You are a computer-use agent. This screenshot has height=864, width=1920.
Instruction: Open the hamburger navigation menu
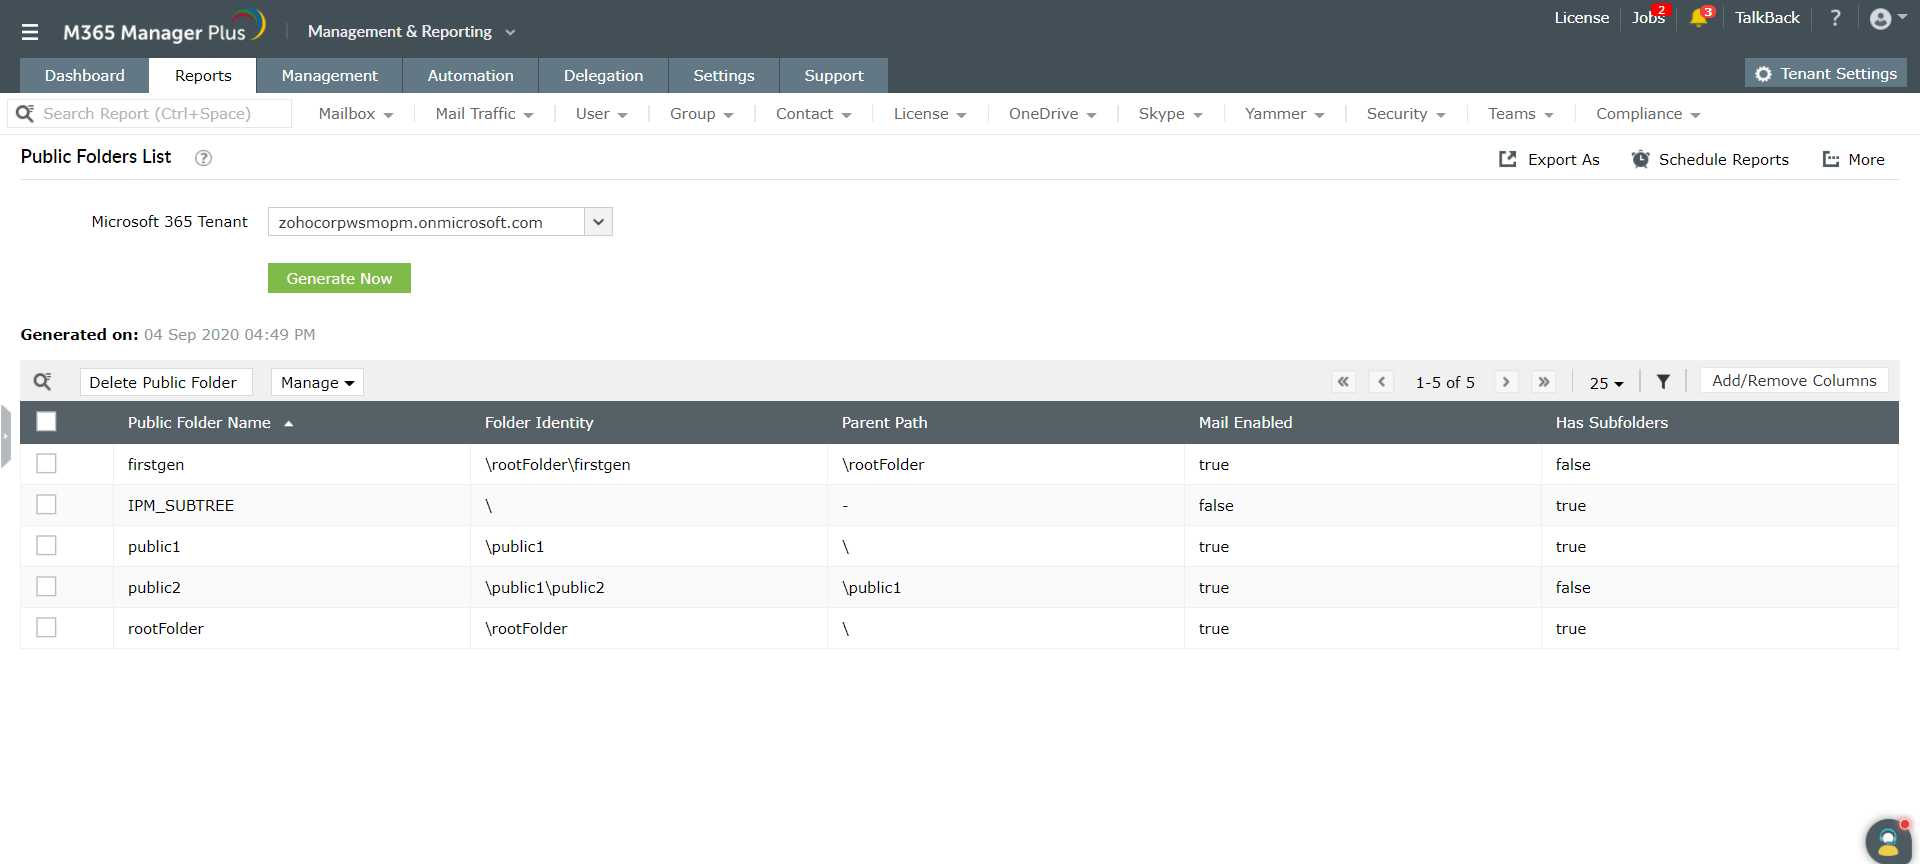pyautogui.click(x=30, y=32)
